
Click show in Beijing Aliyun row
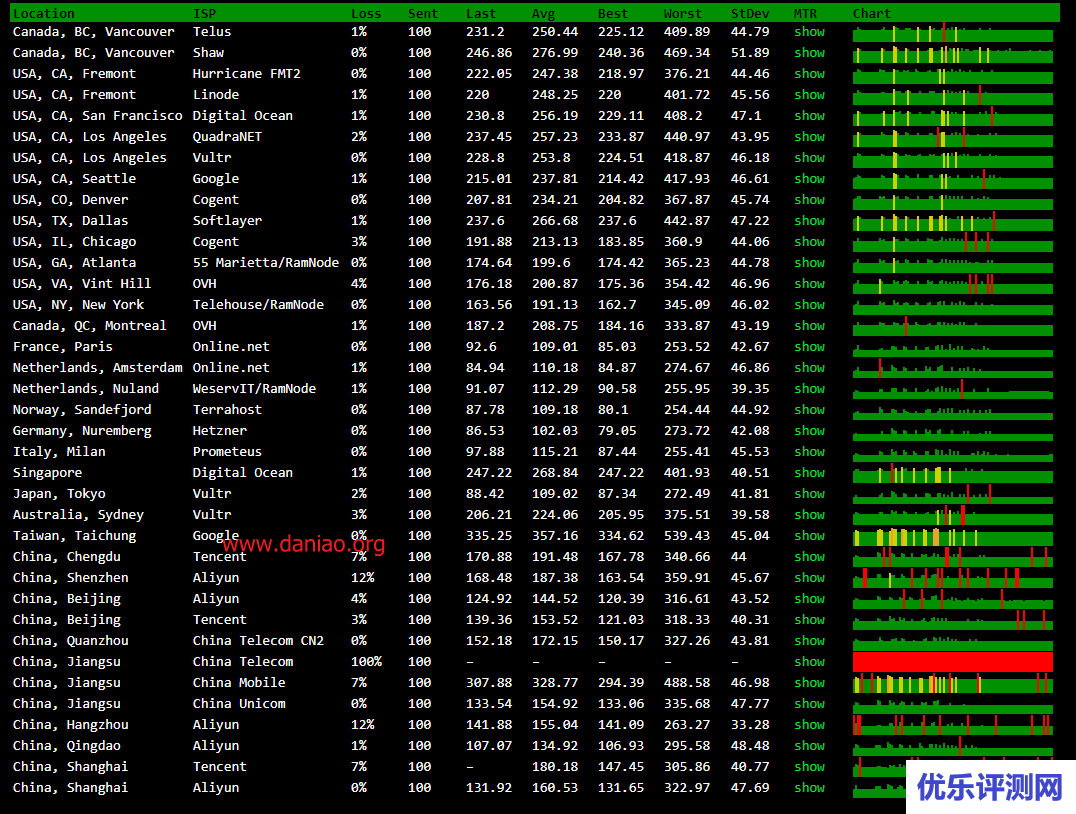(x=809, y=598)
